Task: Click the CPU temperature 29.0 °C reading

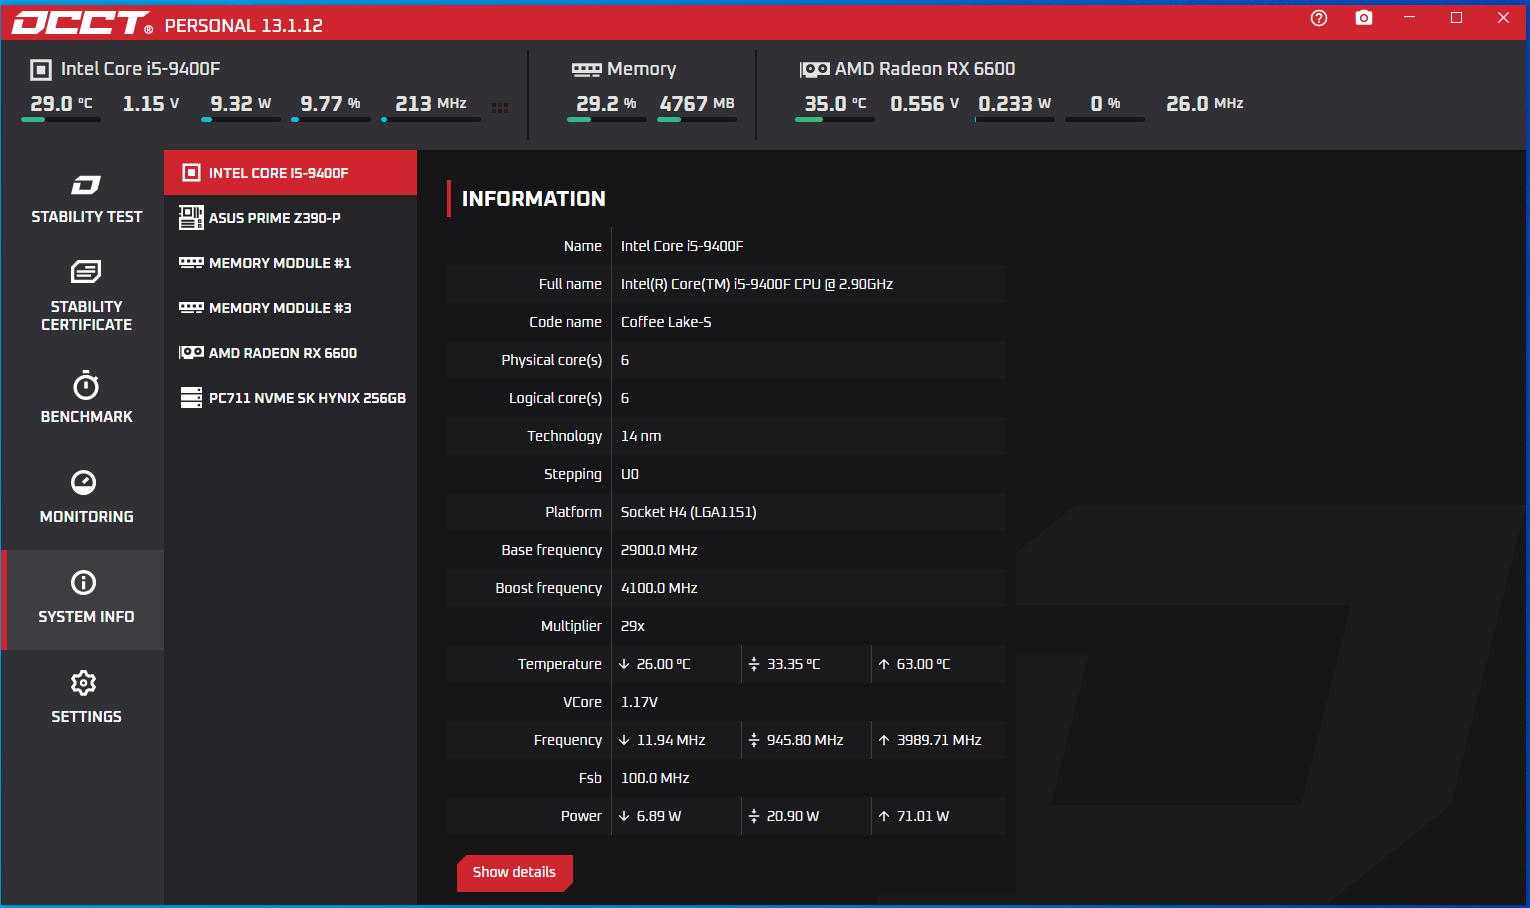Action: click(x=61, y=104)
